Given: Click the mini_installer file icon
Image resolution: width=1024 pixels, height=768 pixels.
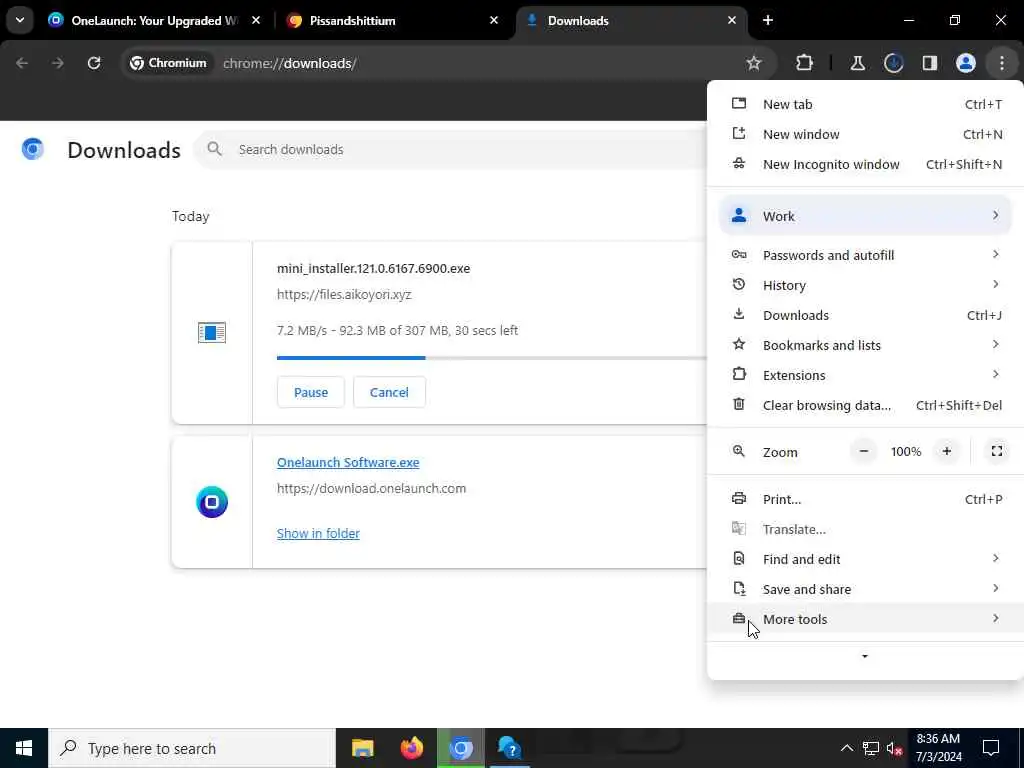Looking at the screenshot, I should (212, 332).
